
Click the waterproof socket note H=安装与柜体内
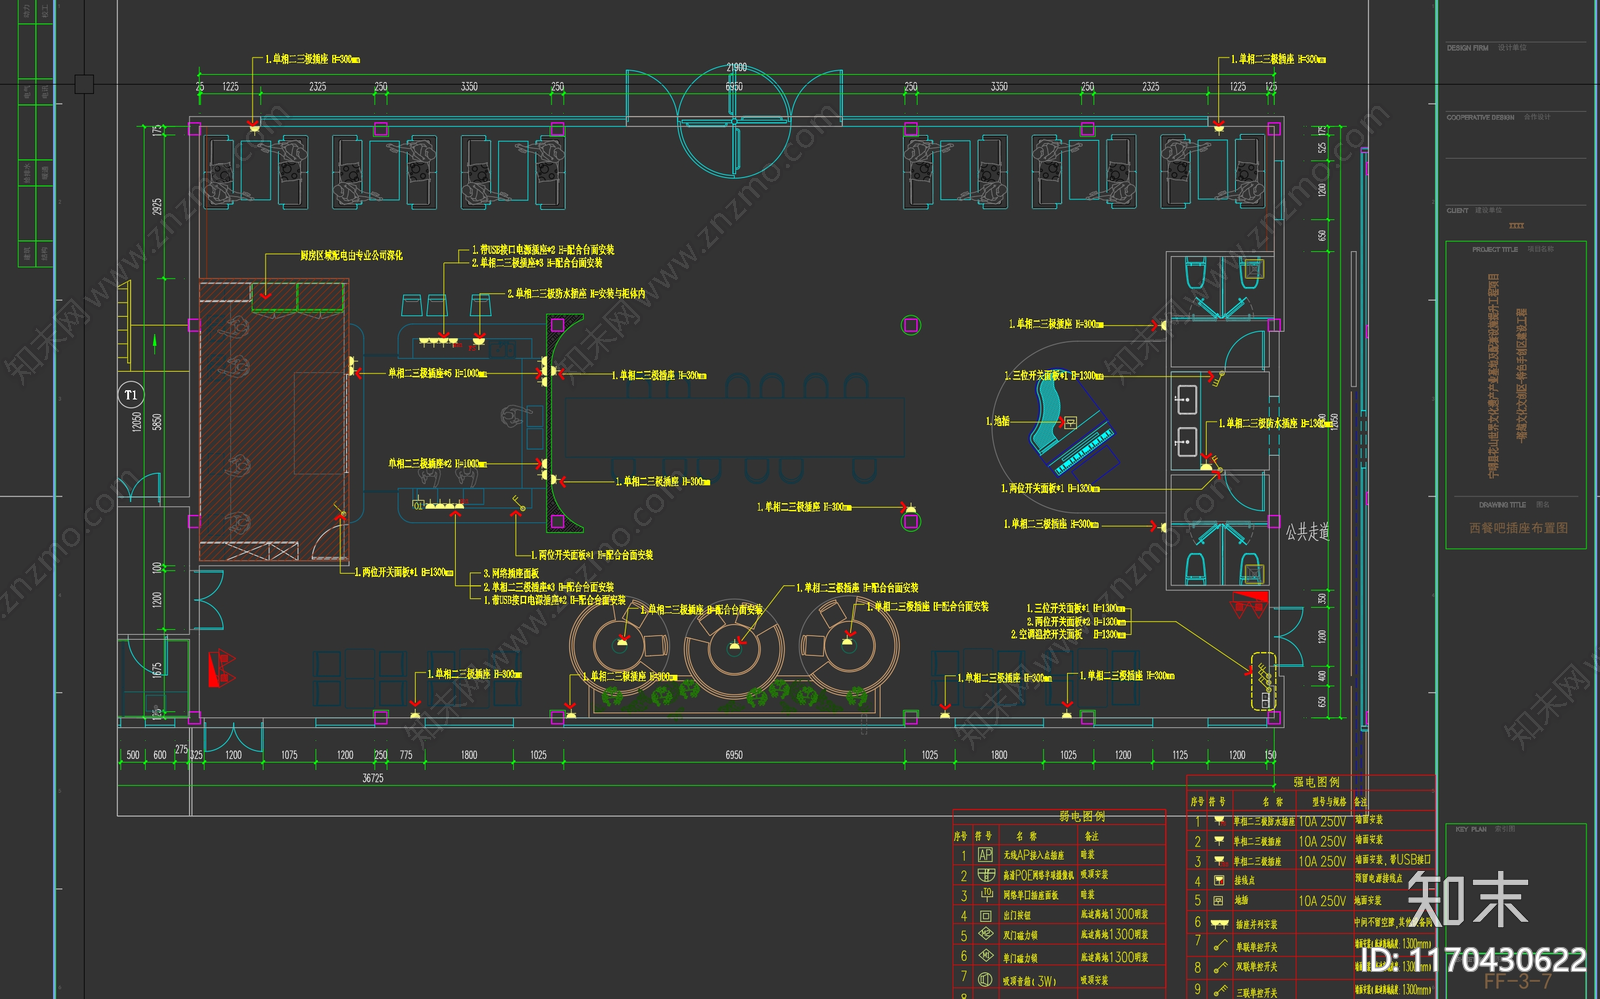[x=576, y=294]
